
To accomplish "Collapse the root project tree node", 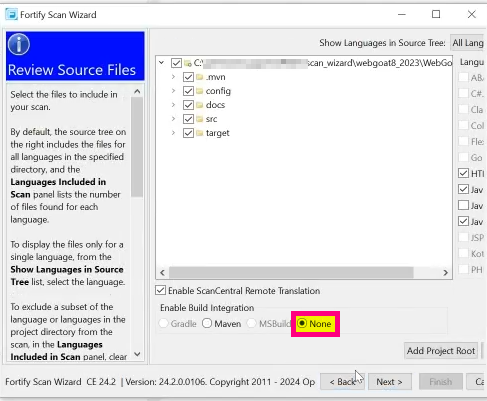I will tap(162, 63).
